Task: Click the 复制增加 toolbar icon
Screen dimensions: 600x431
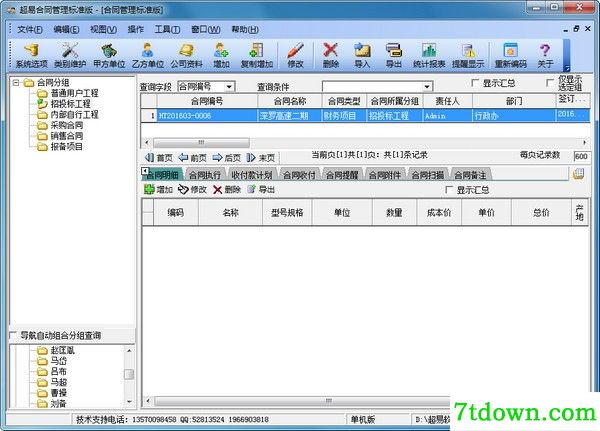Action: 256,56
